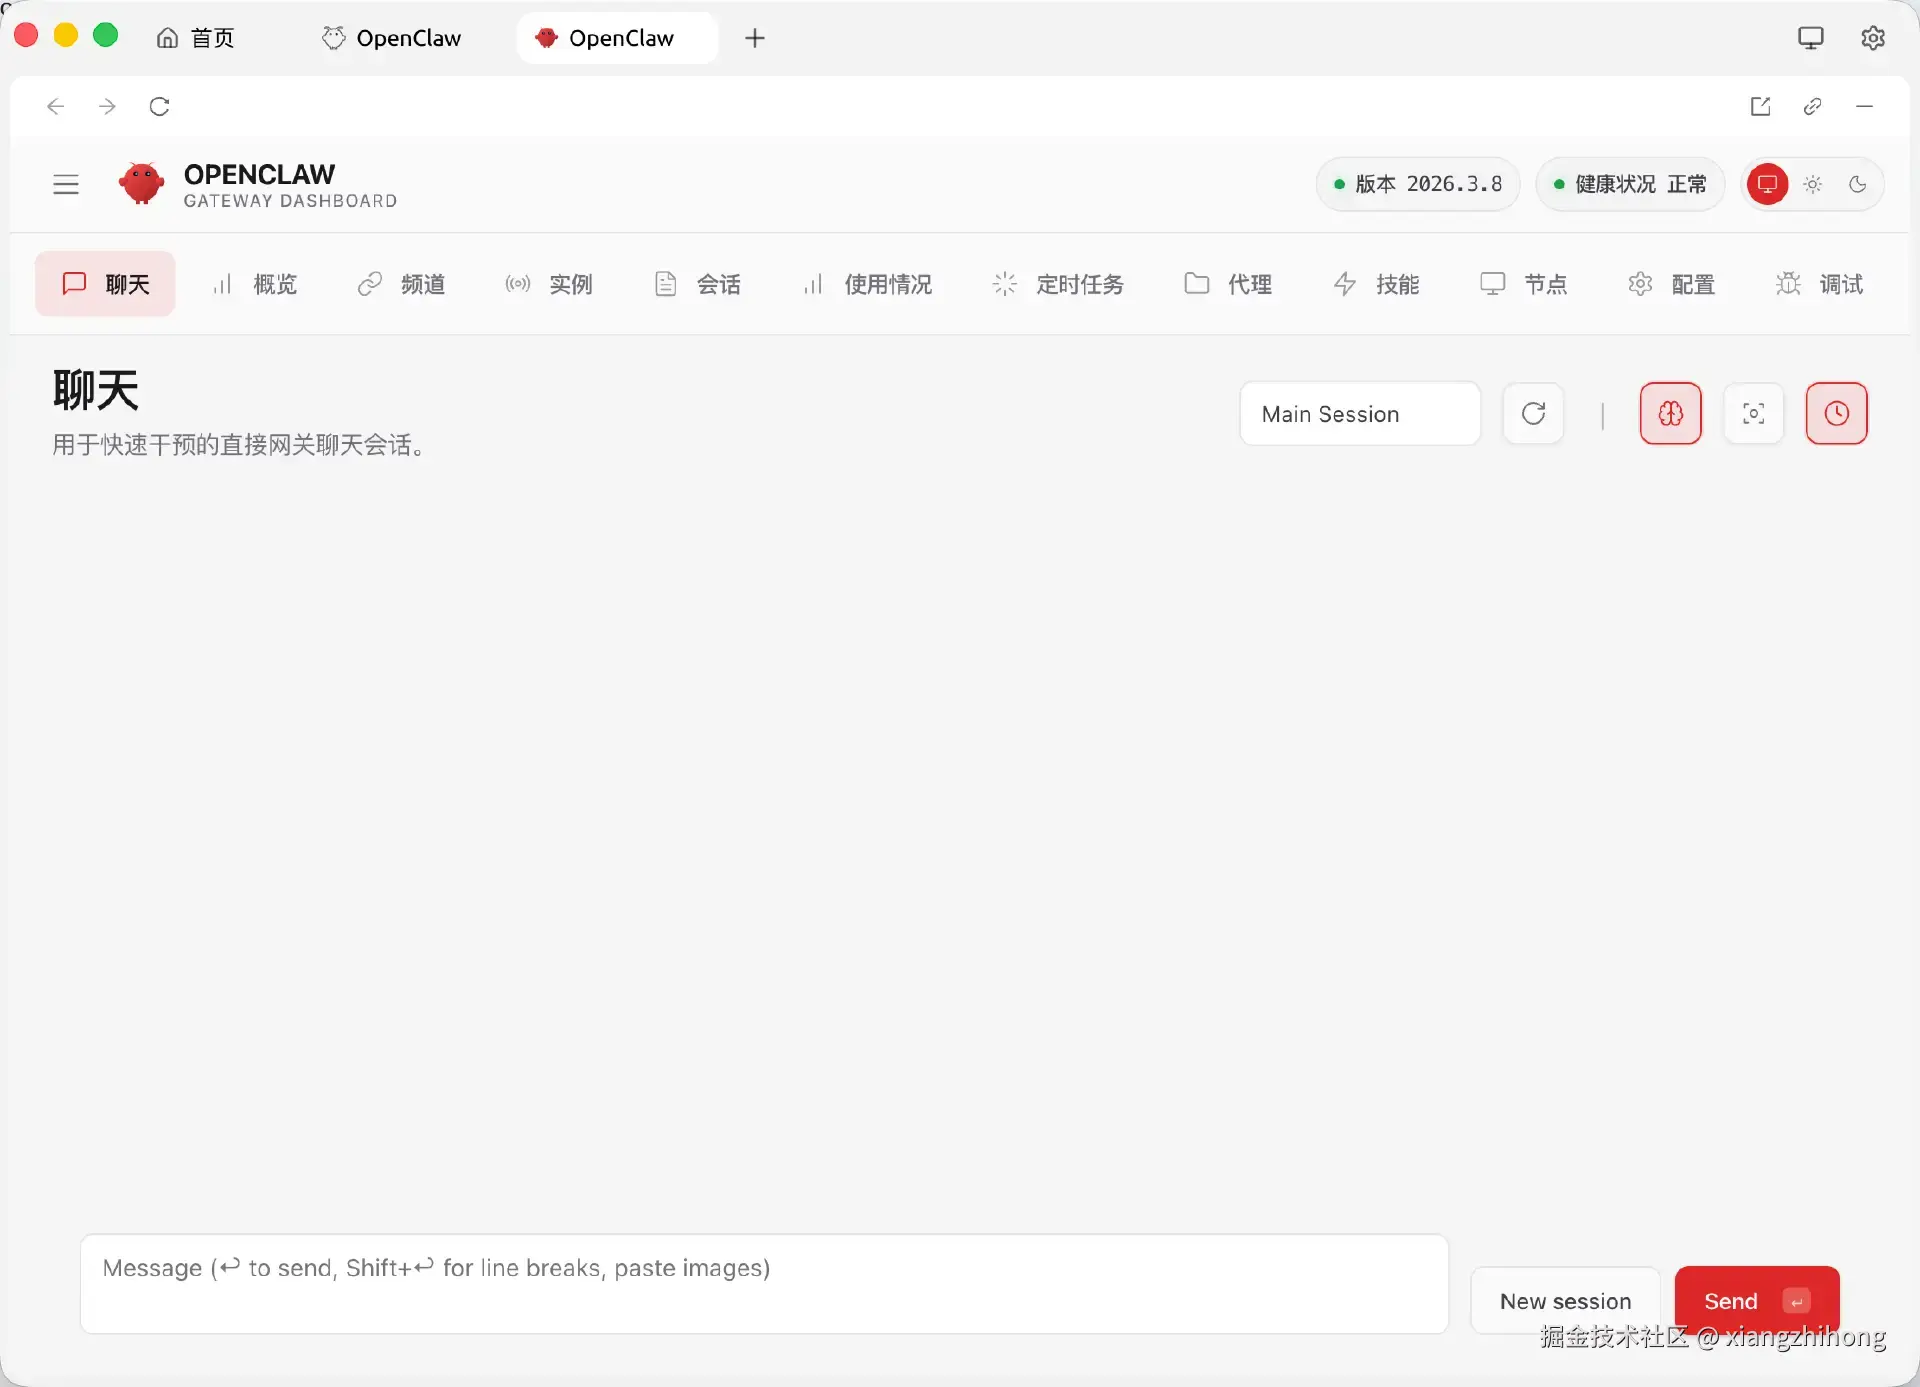1920x1387 pixels.
Task: Toggle the red clock icon button
Action: point(1836,413)
